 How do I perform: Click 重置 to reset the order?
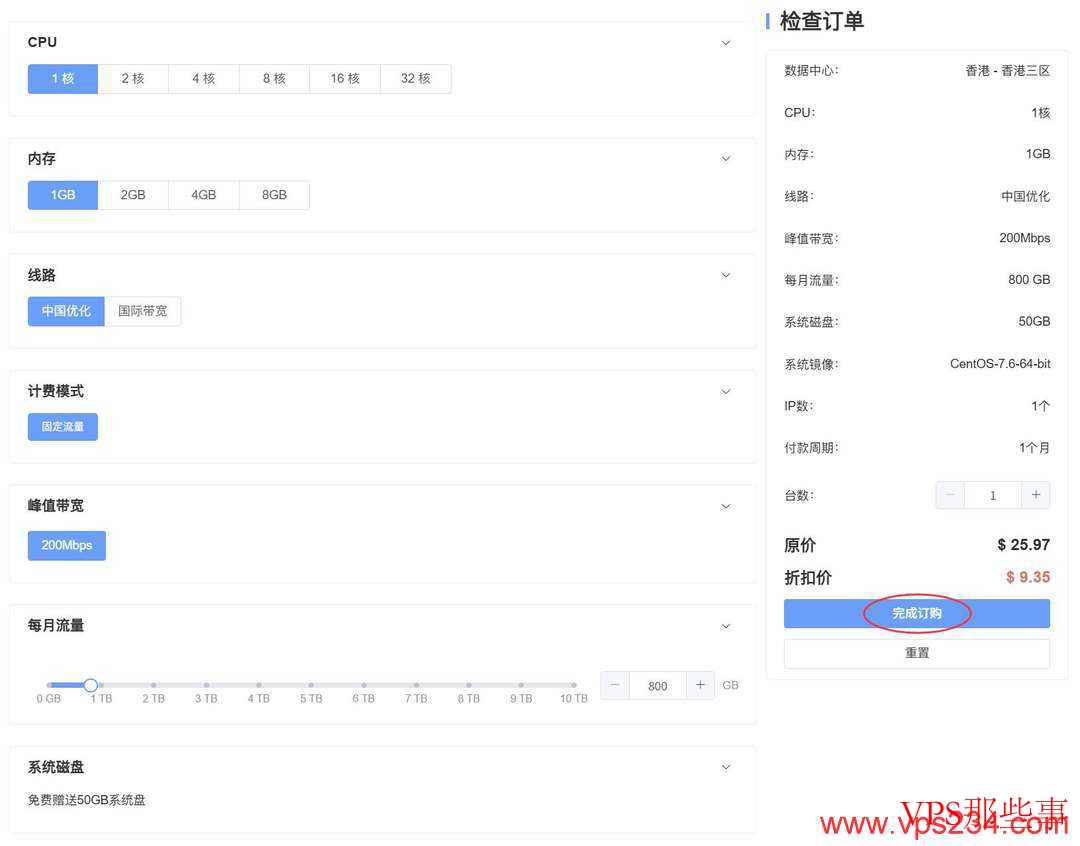[916, 652]
